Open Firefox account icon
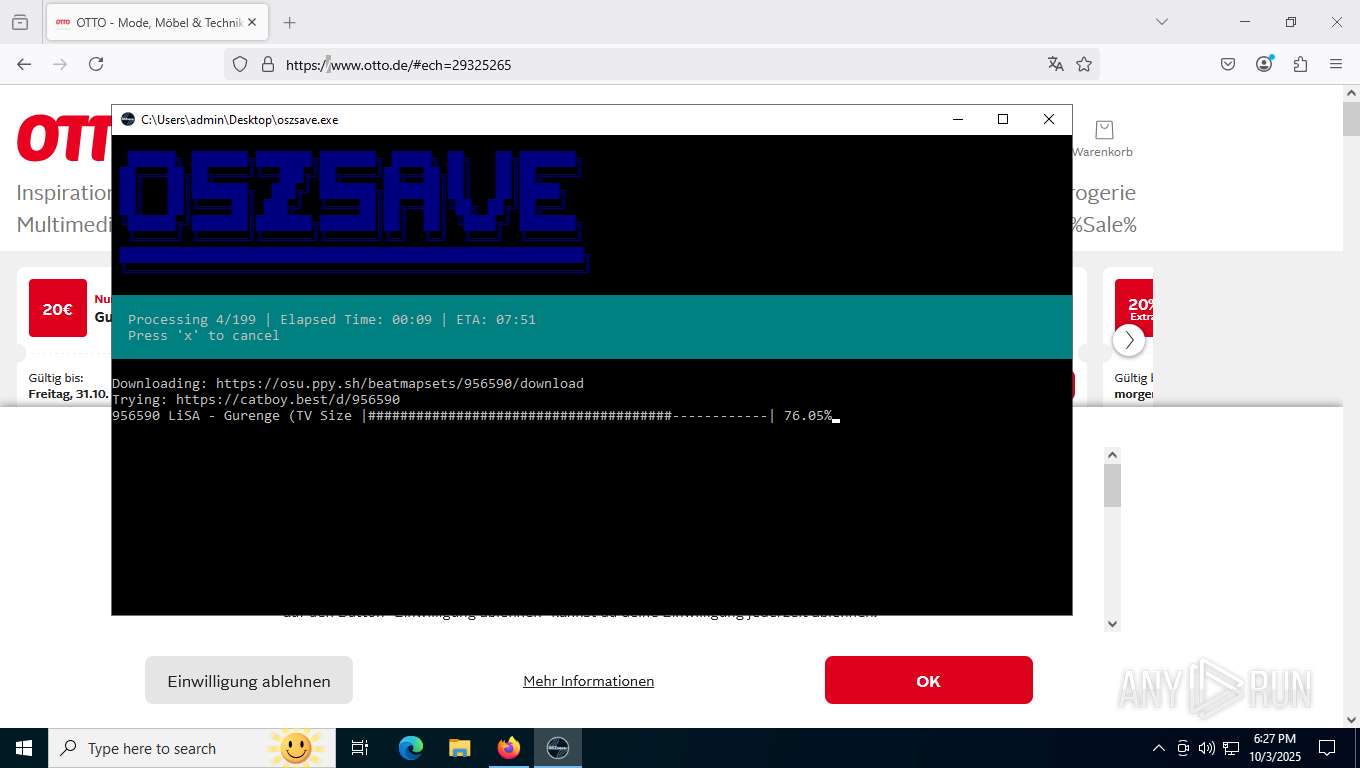This screenshot has height=768, width=1360. (x=1264, y=64)
